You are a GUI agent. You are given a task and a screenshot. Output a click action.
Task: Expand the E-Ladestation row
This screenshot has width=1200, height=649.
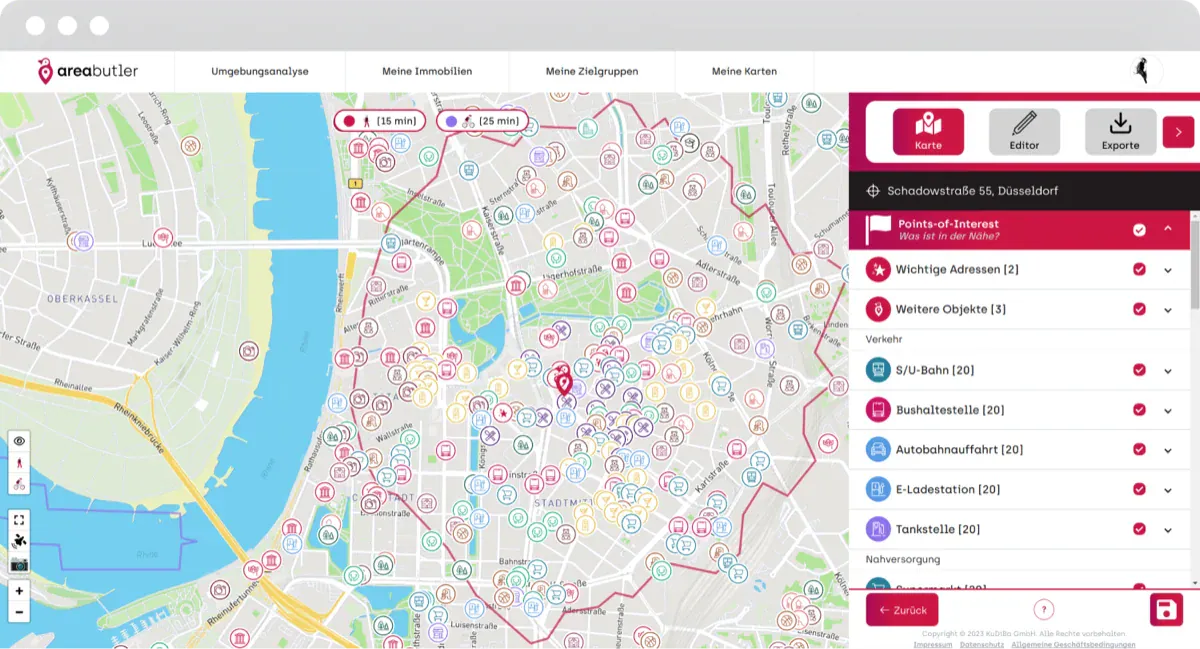click(1167, 490)
